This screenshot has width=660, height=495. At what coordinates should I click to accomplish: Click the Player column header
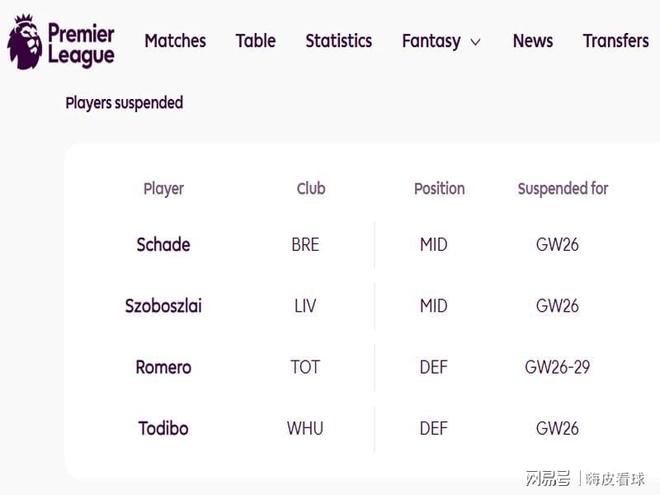[x=163, y=188]
